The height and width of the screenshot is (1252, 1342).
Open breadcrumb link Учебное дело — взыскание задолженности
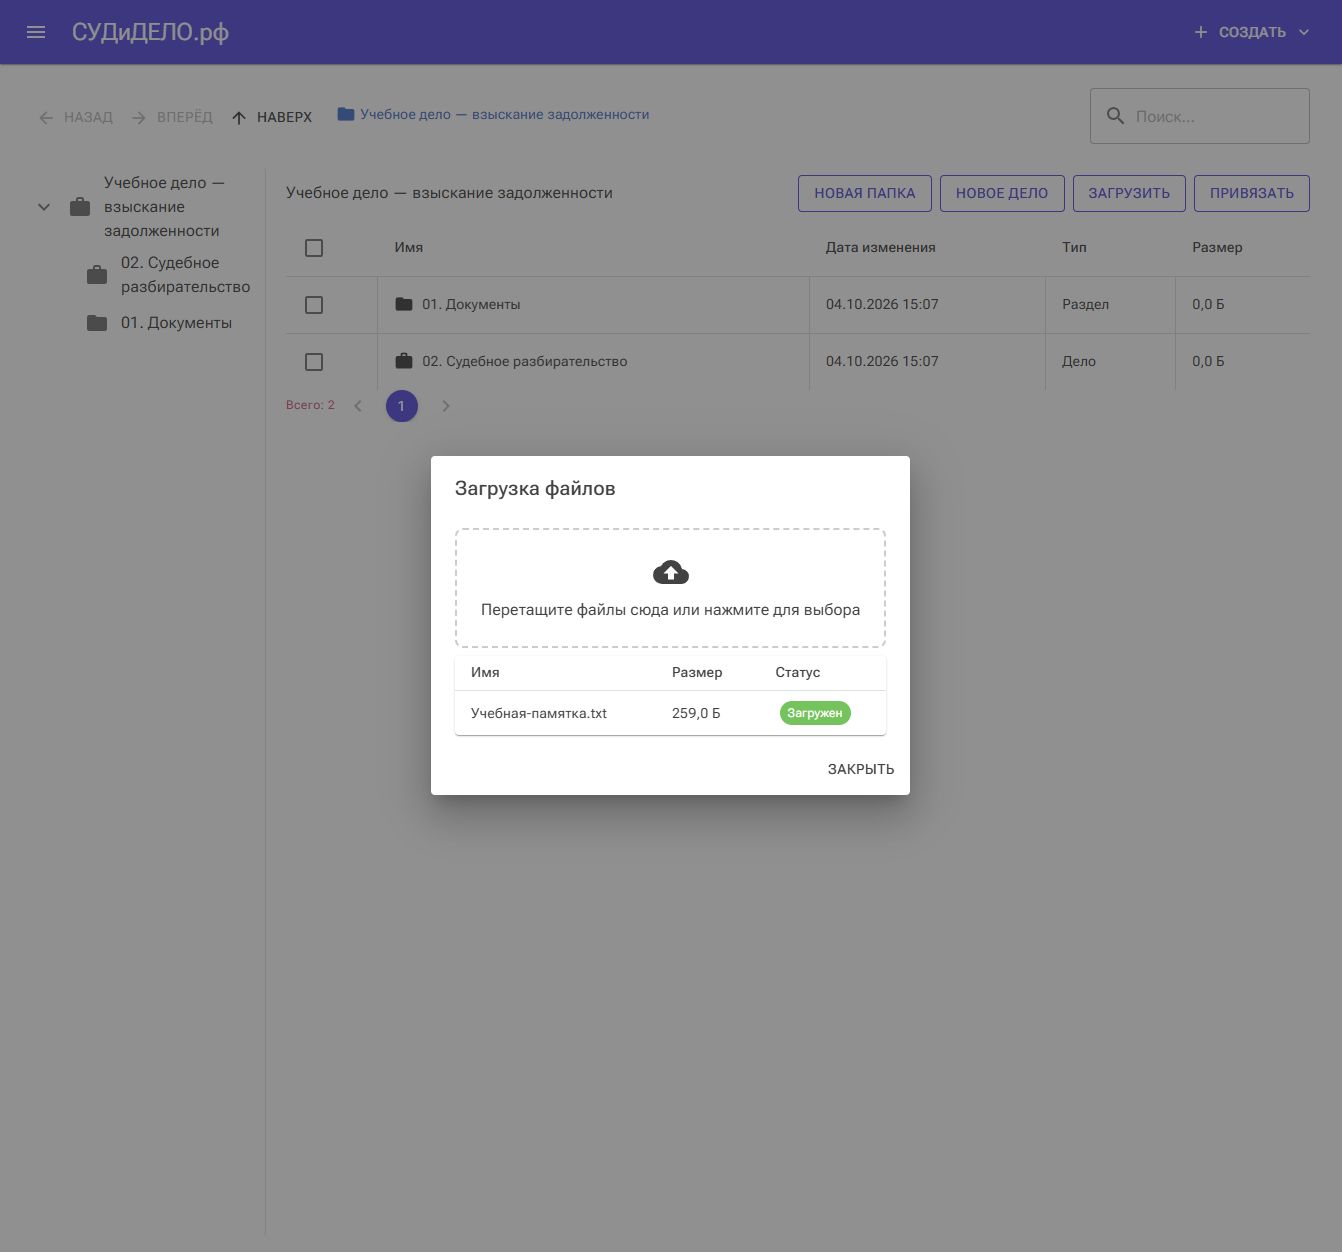click(504, 114)
